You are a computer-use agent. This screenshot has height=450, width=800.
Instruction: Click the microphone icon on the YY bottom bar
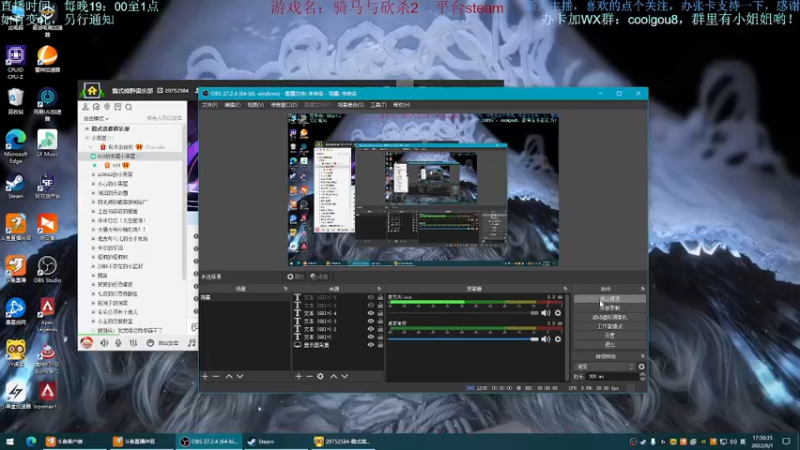118,343
